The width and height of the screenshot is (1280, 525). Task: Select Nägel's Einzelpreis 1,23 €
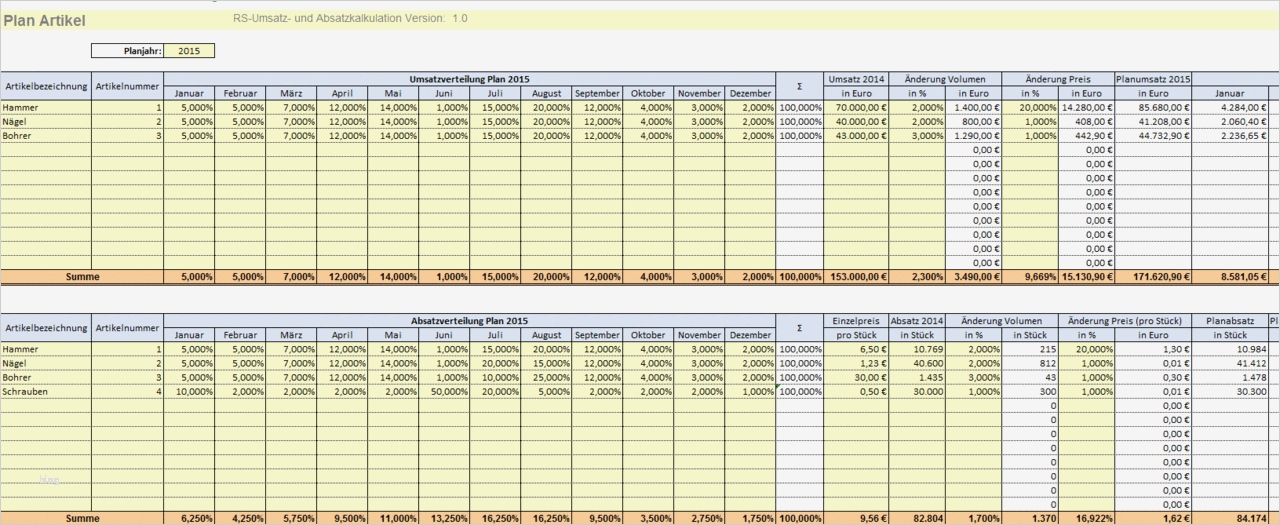(x=854, y=363)
